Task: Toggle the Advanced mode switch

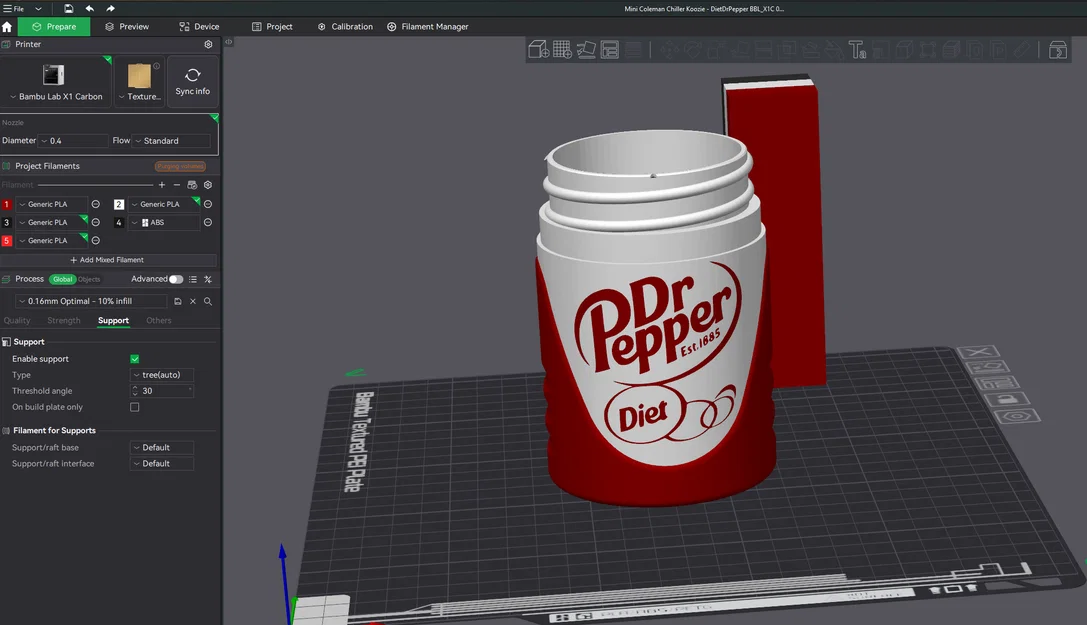Action: (x=176, y=279)
